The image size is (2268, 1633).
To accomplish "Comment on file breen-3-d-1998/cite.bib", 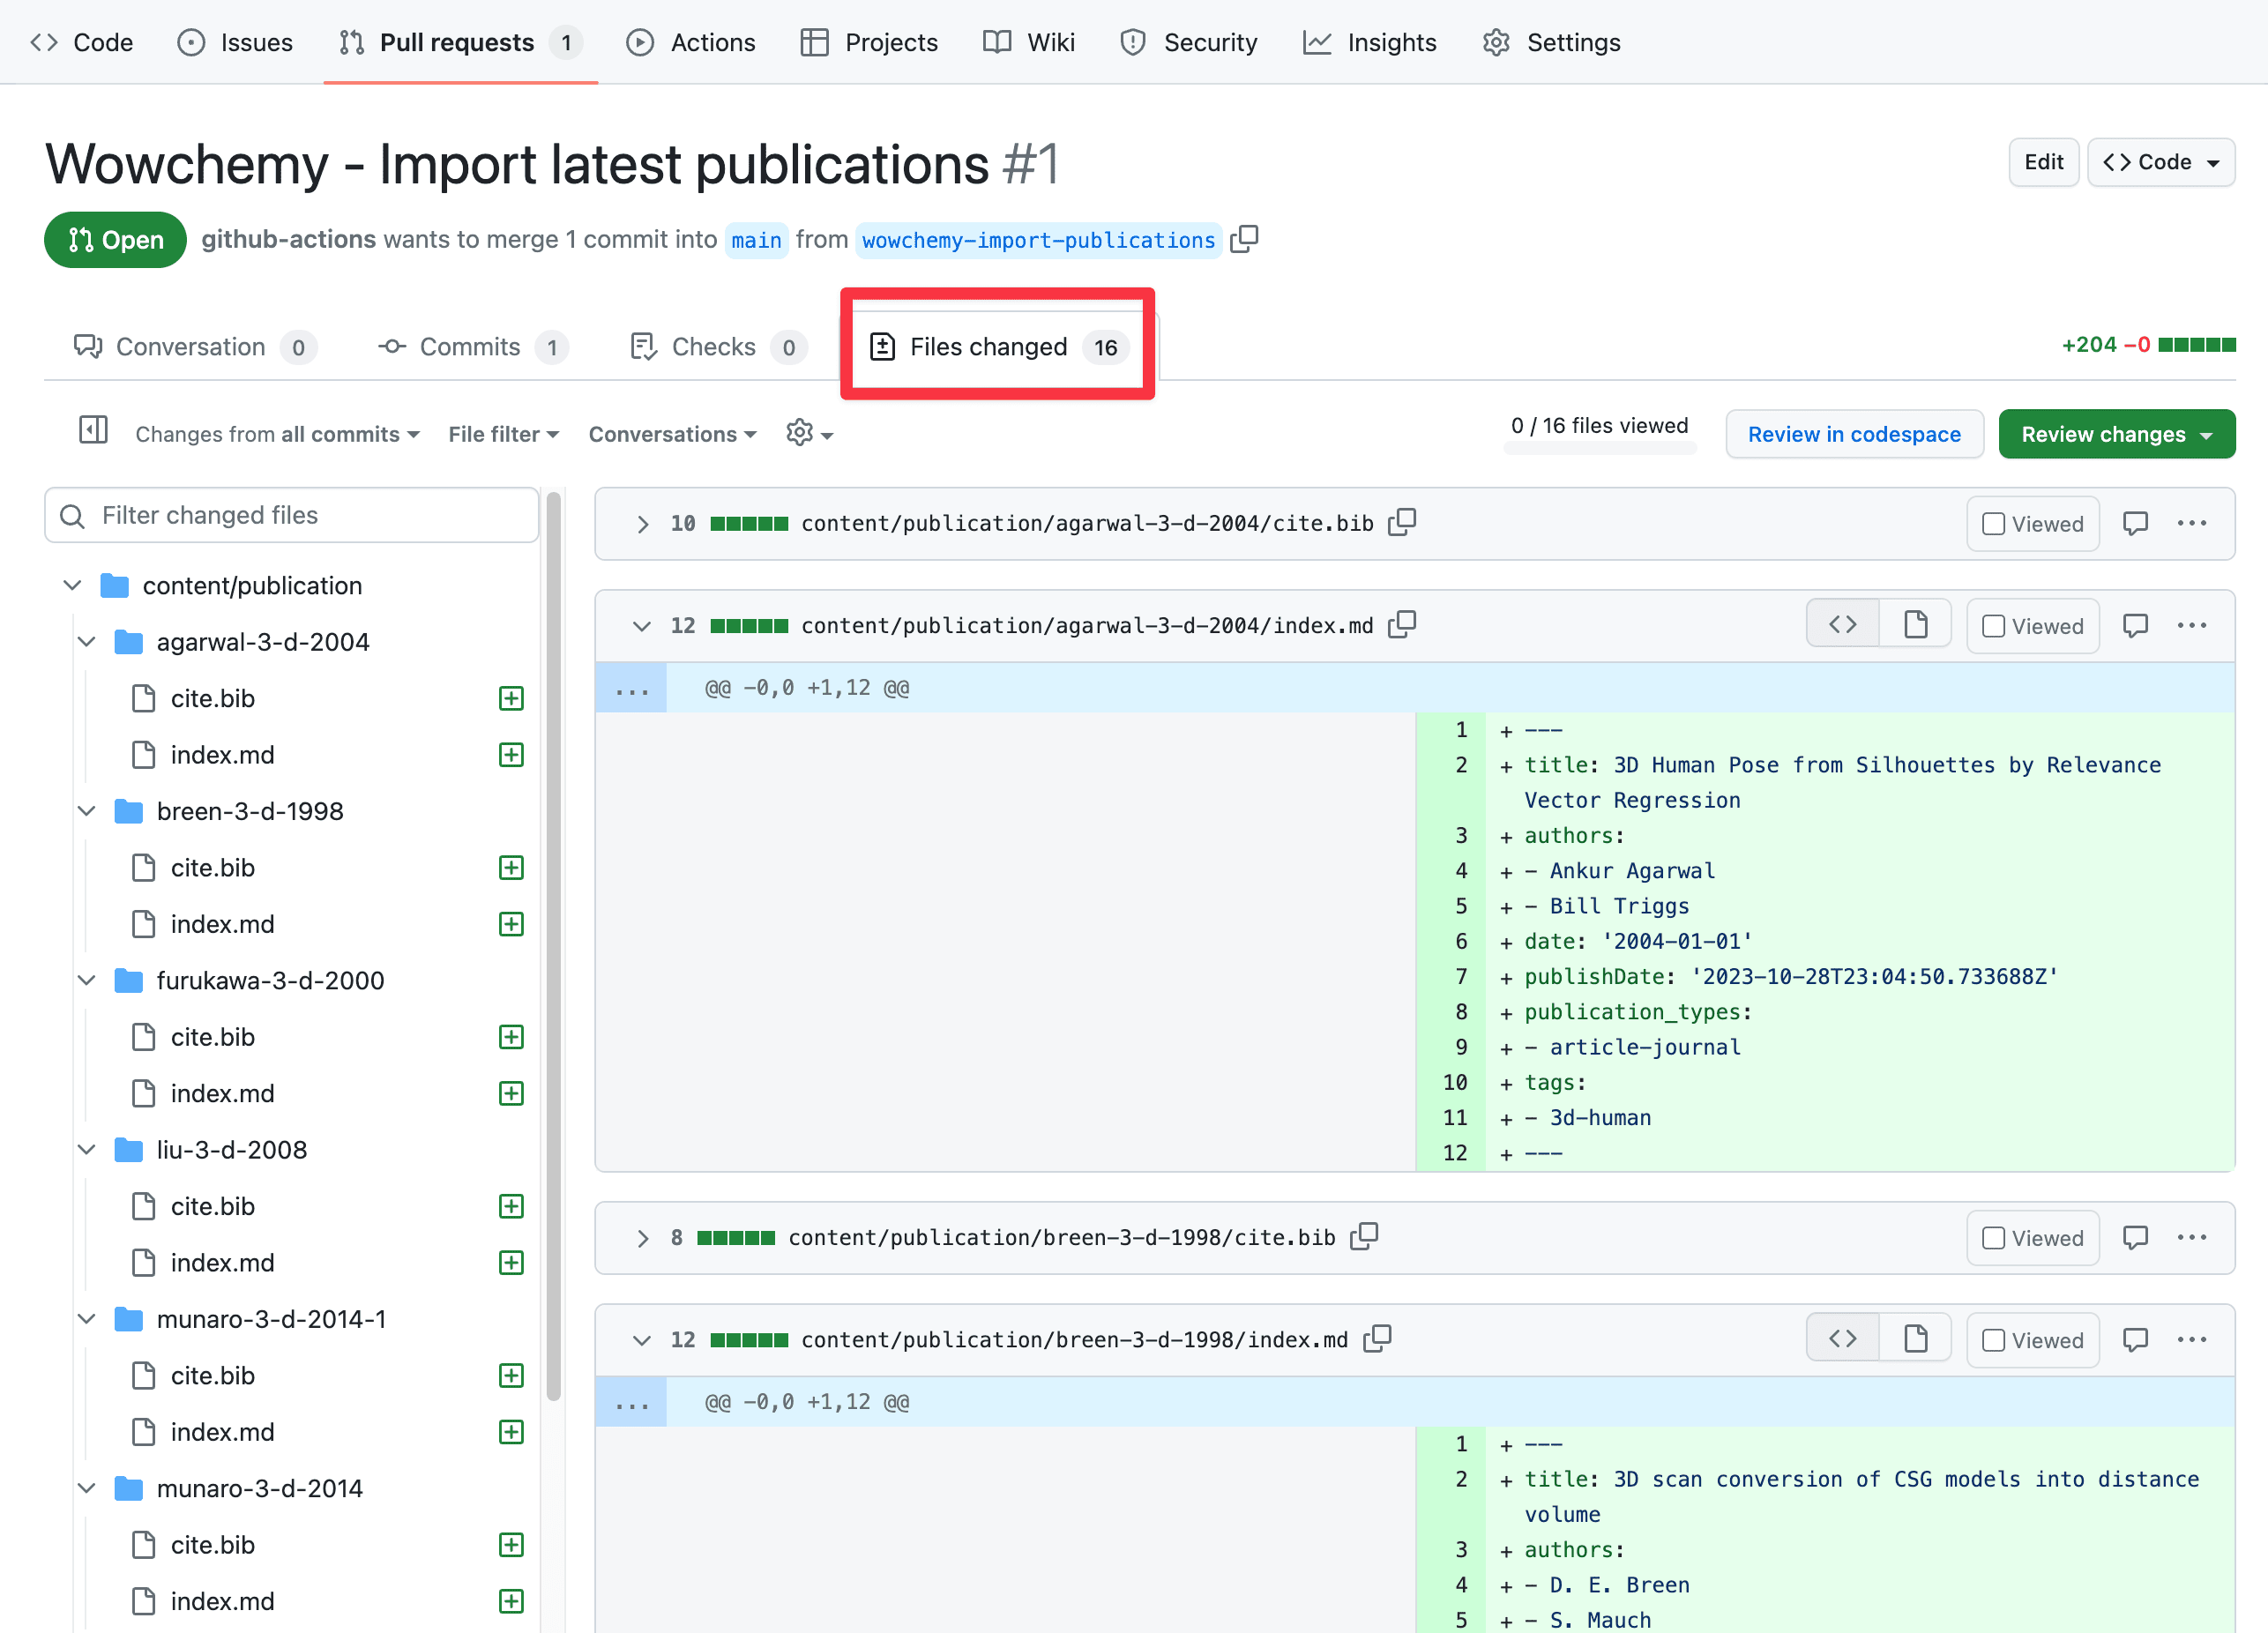I will [x=2135, y=1237].
